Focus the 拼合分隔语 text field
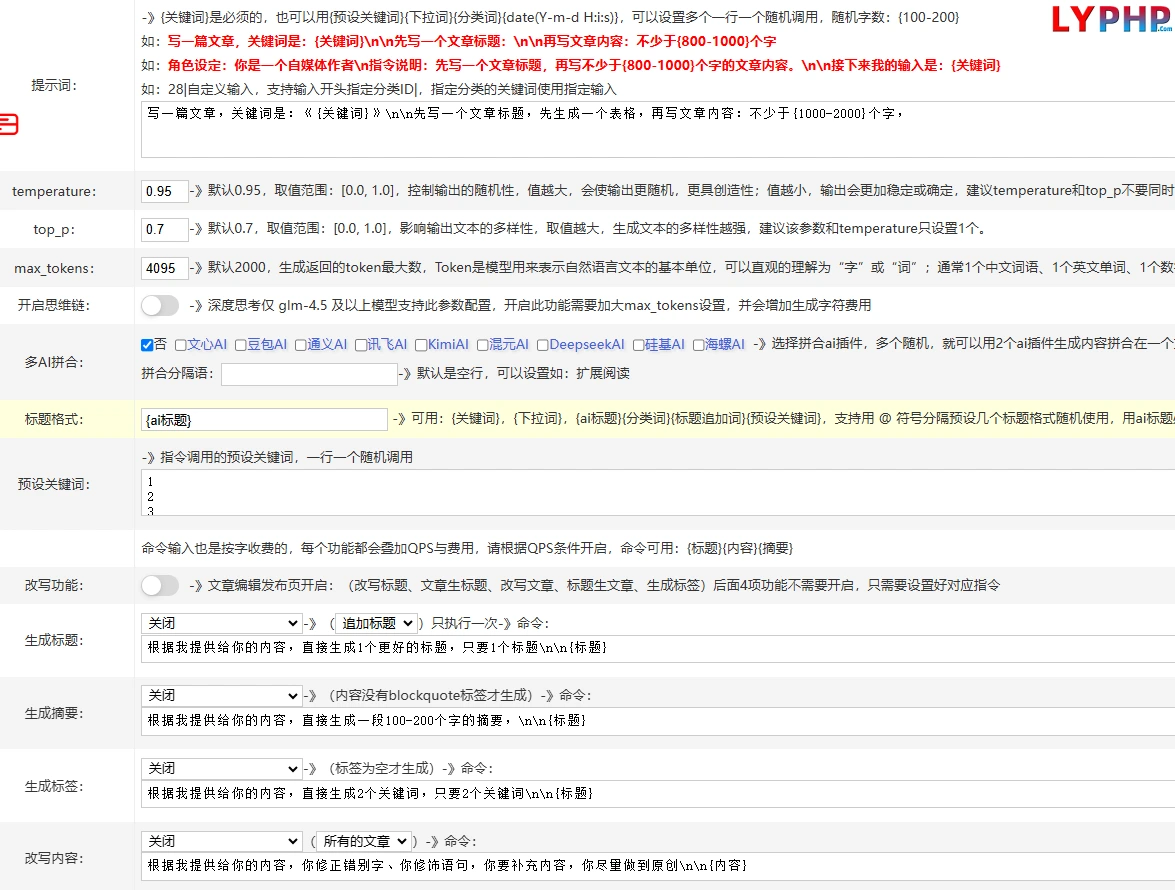 tap(309, 374)
